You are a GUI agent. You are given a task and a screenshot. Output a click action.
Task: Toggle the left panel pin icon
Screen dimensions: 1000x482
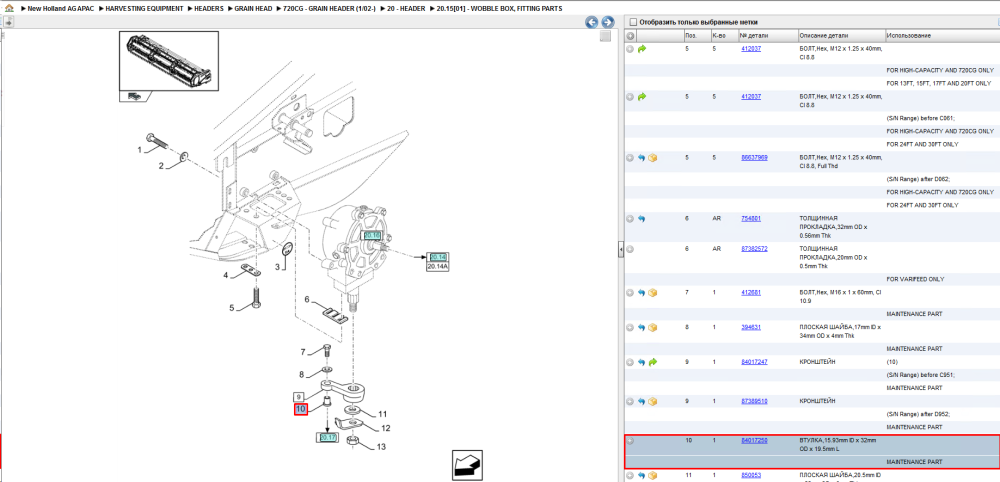pyautogui.click(x=8, y=22)
